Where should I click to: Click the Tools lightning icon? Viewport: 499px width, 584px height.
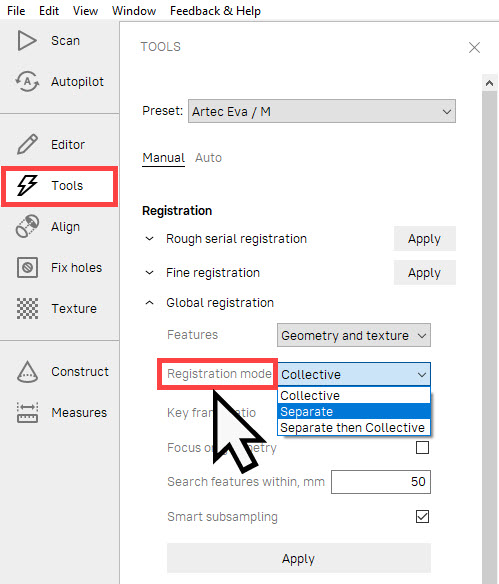(x=27, y=185)
